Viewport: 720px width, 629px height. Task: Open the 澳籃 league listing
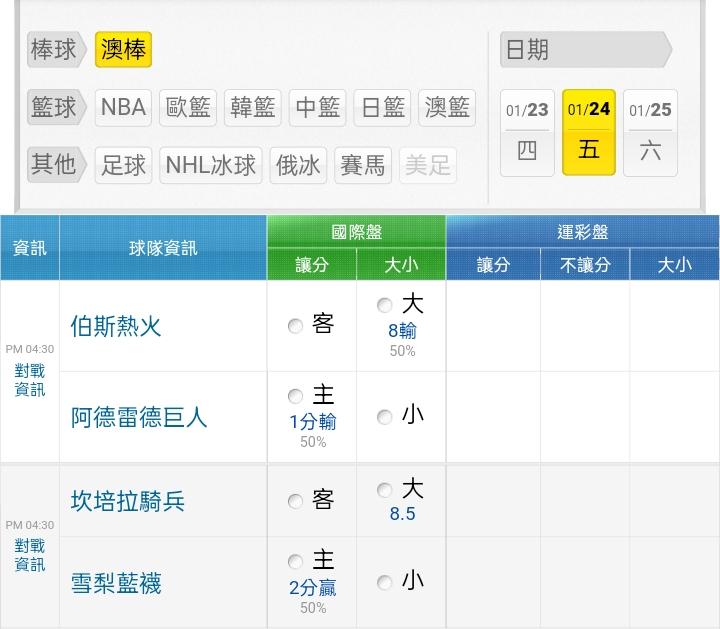[446, 108]
